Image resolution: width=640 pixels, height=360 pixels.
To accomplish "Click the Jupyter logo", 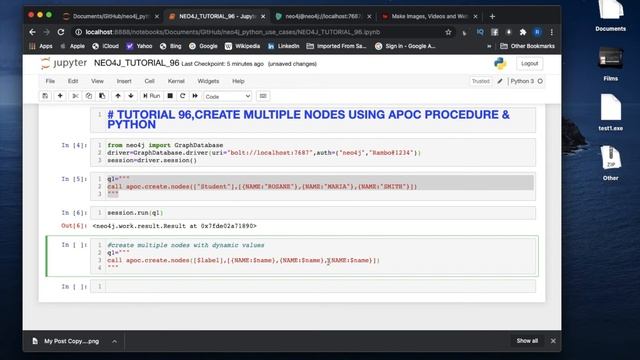I will pyautogui.click(x=64, y=63).
